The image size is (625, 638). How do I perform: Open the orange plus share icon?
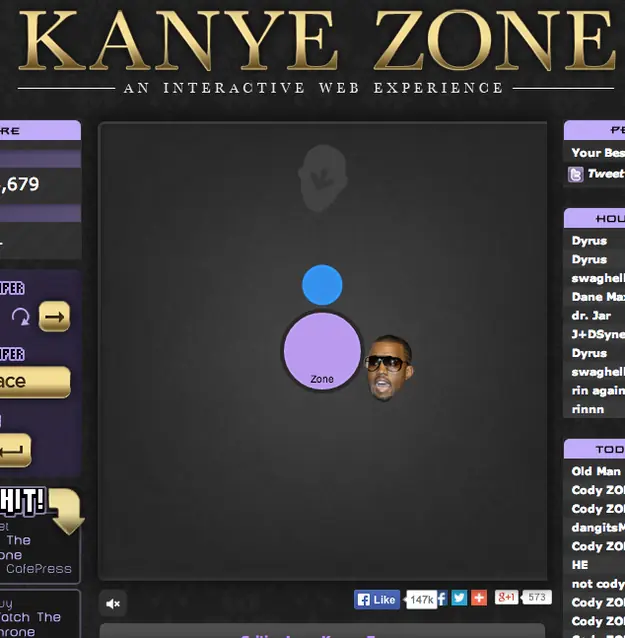pyautogui.click(x=479, y=598)
